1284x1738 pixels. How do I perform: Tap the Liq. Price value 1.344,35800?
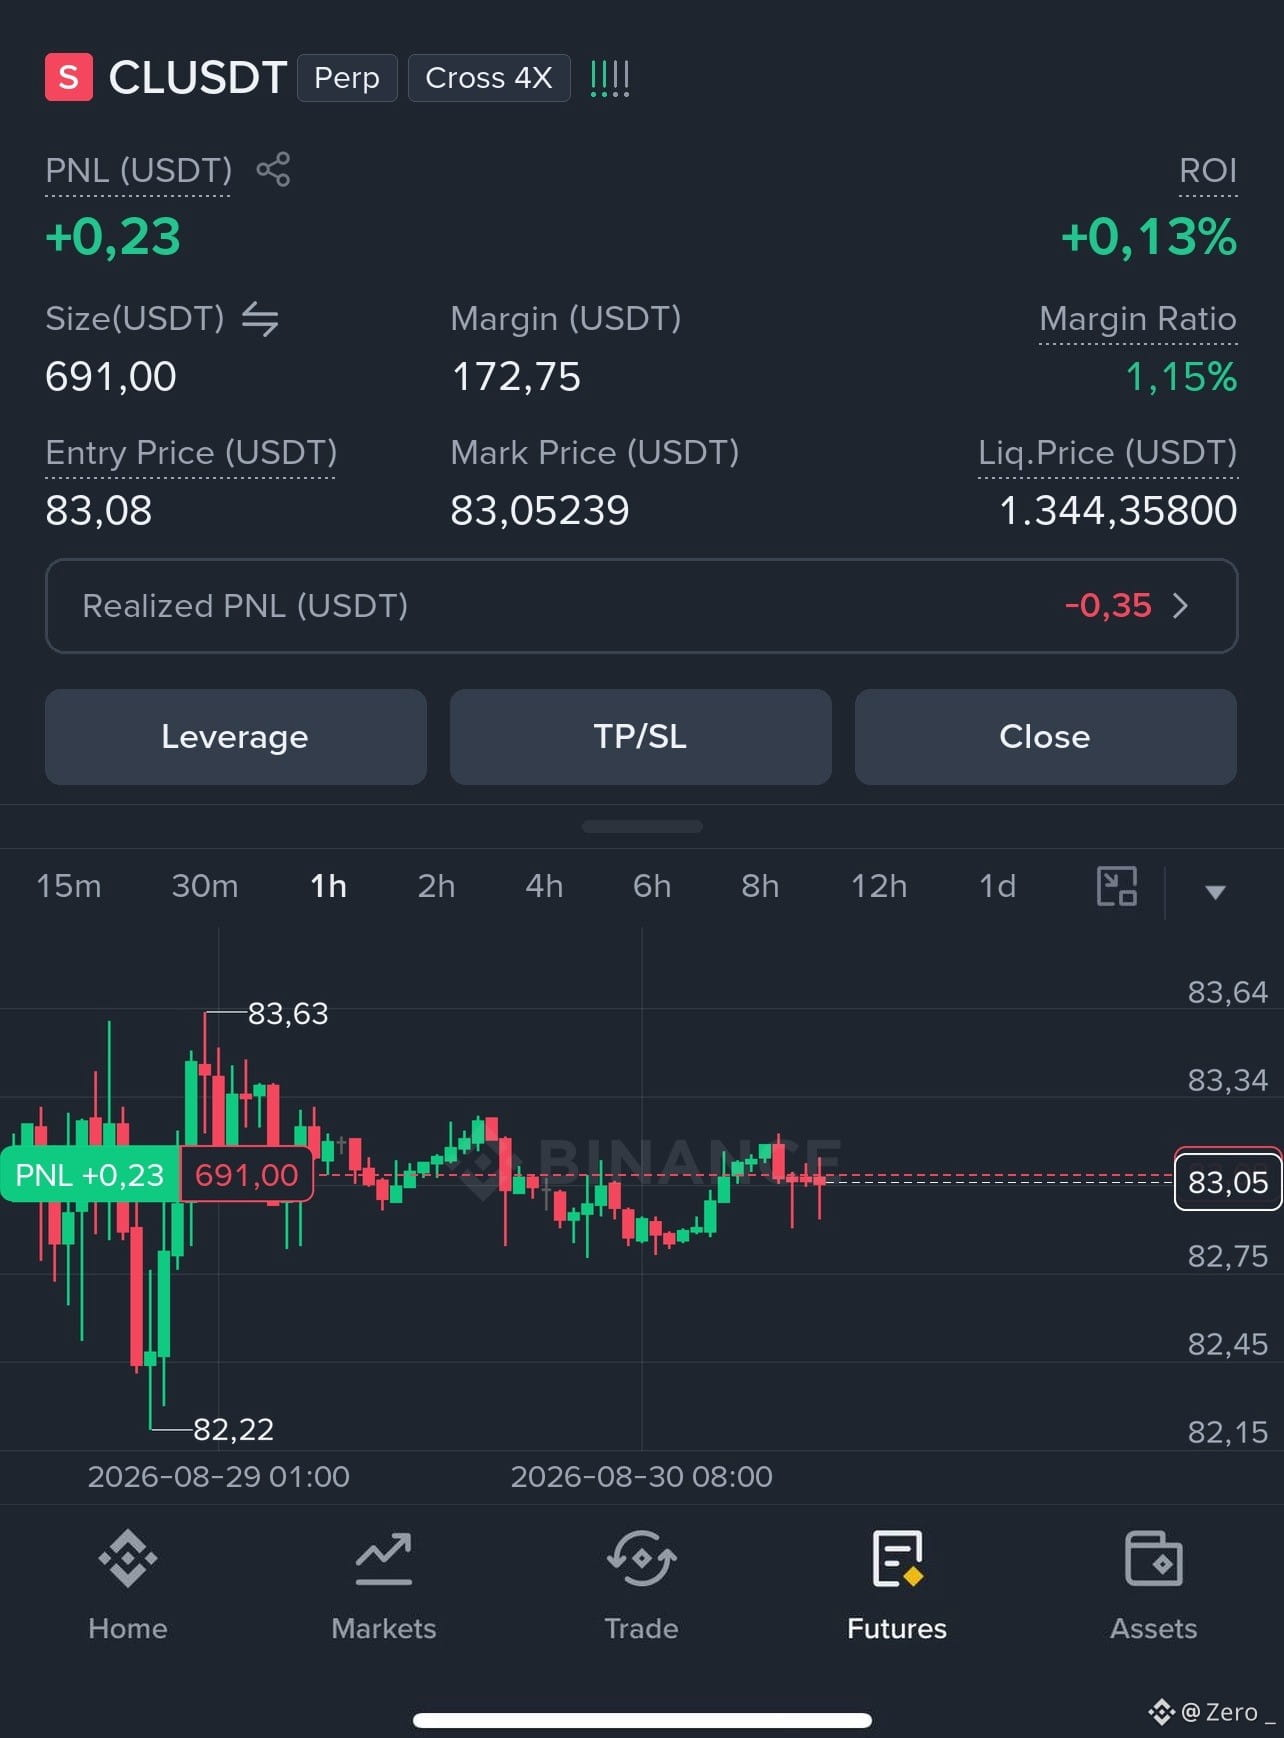pyautogui.click(x=1118, y=511)
